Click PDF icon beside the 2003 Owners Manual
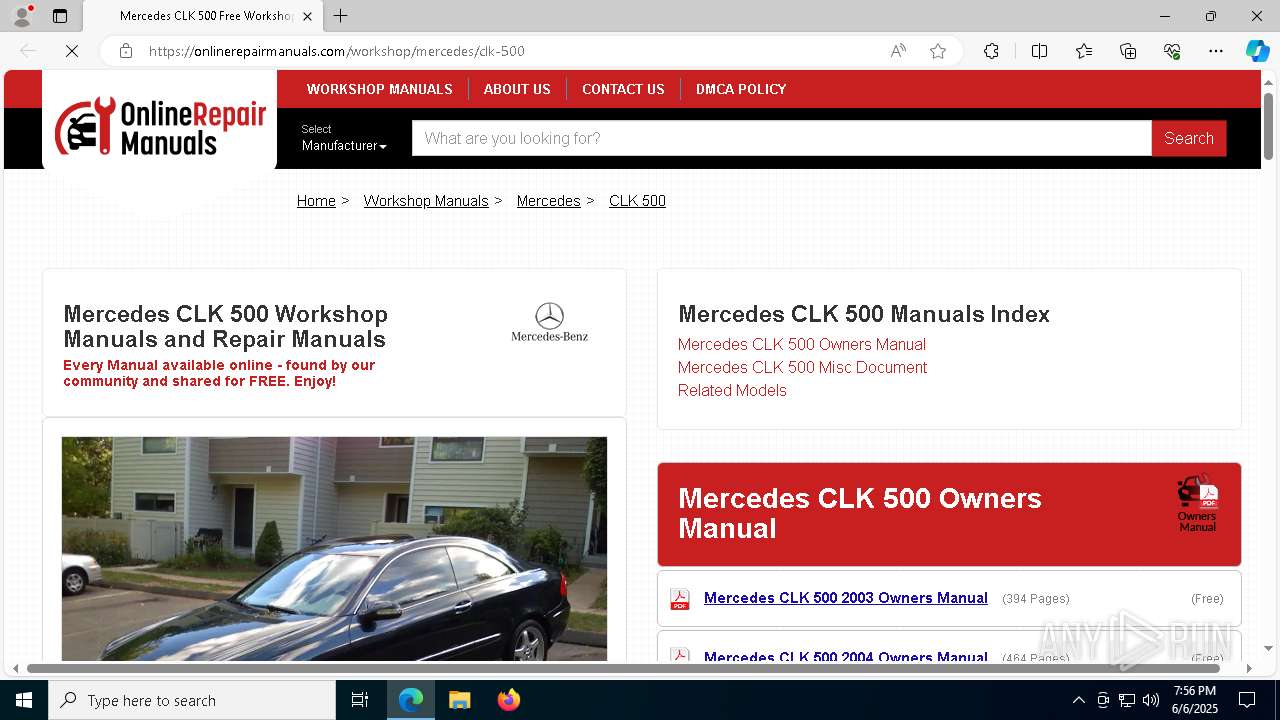 (680, 599)
